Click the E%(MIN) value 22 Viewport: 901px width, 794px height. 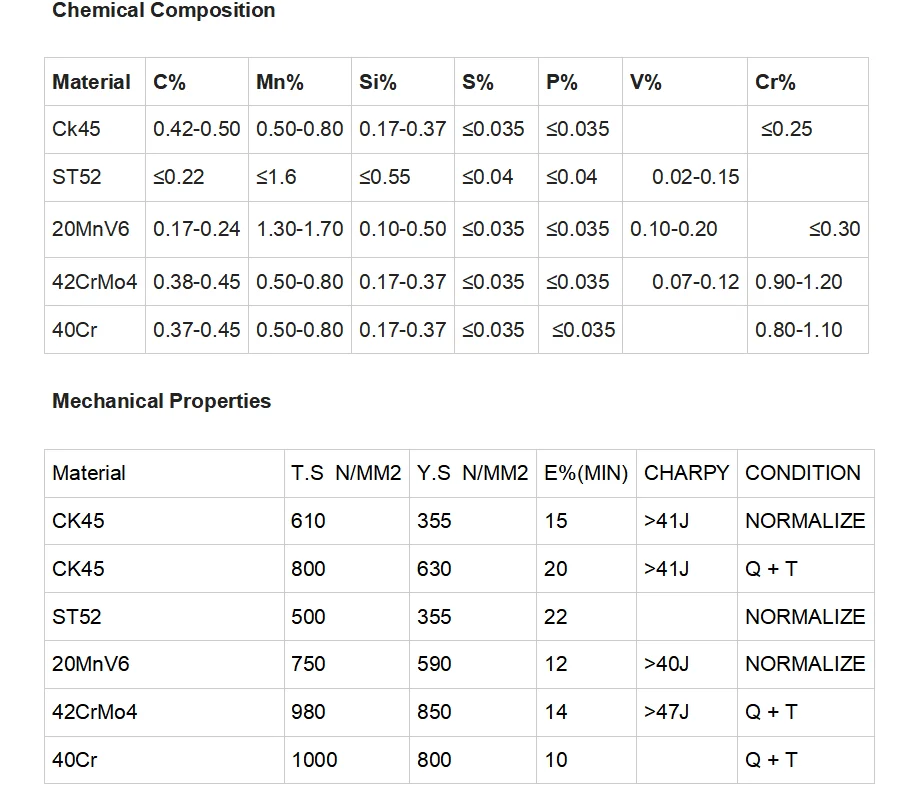[556, 617]
